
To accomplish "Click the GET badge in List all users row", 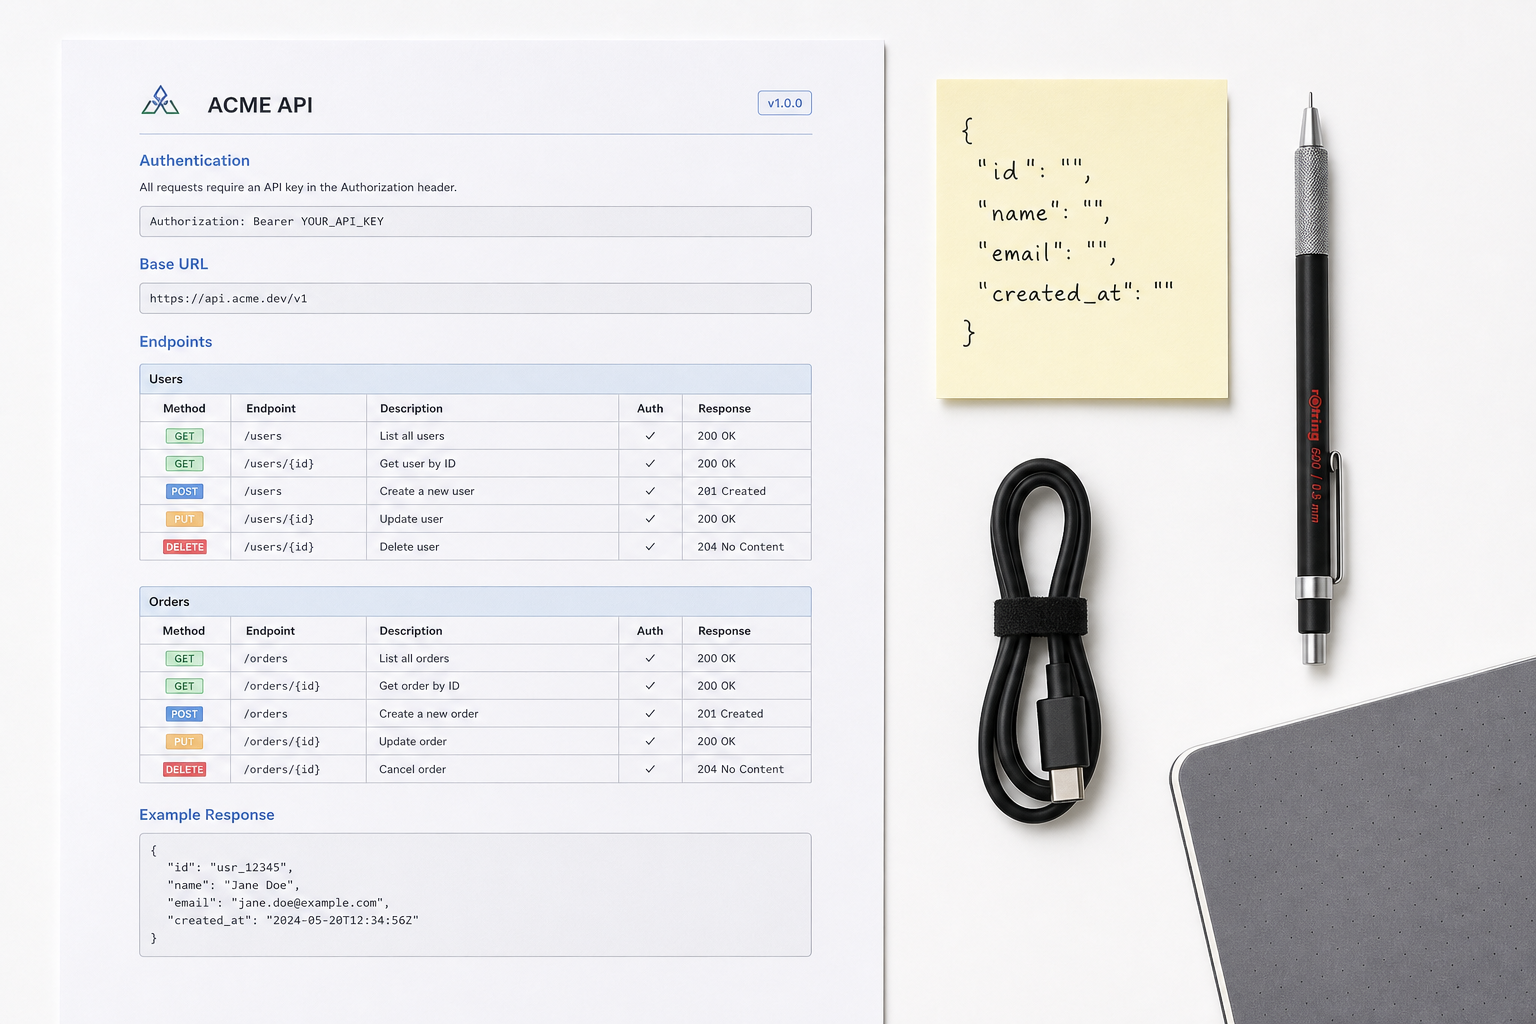I will [x=185, y=436].
